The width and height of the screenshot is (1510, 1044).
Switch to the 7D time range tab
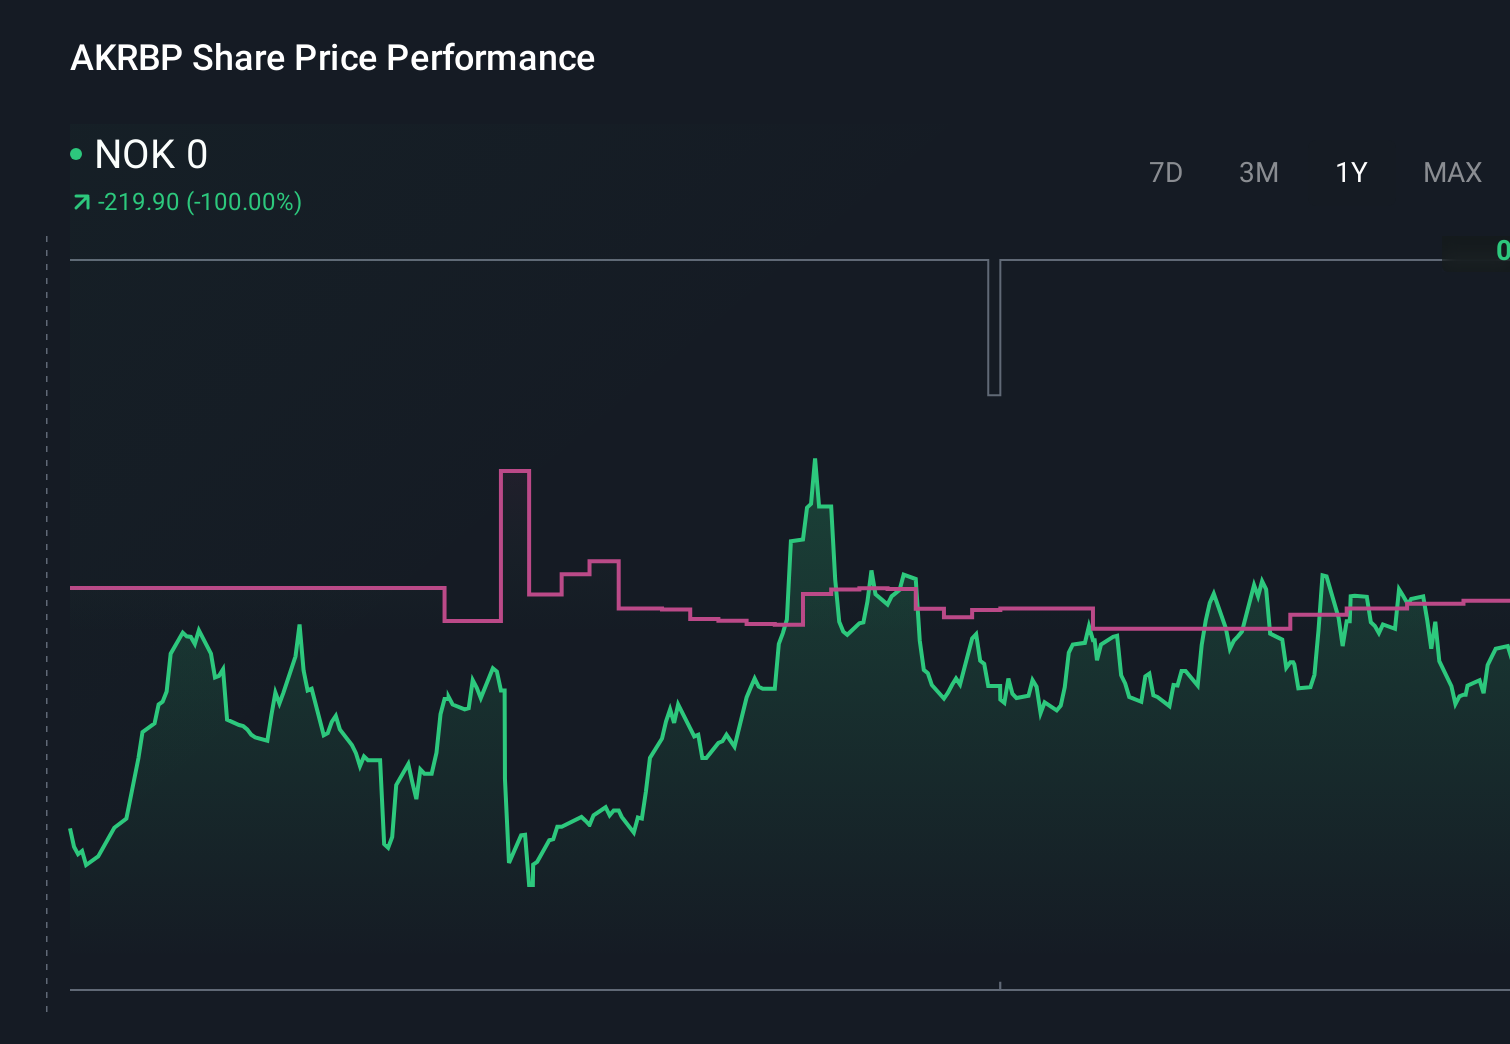1166,172
